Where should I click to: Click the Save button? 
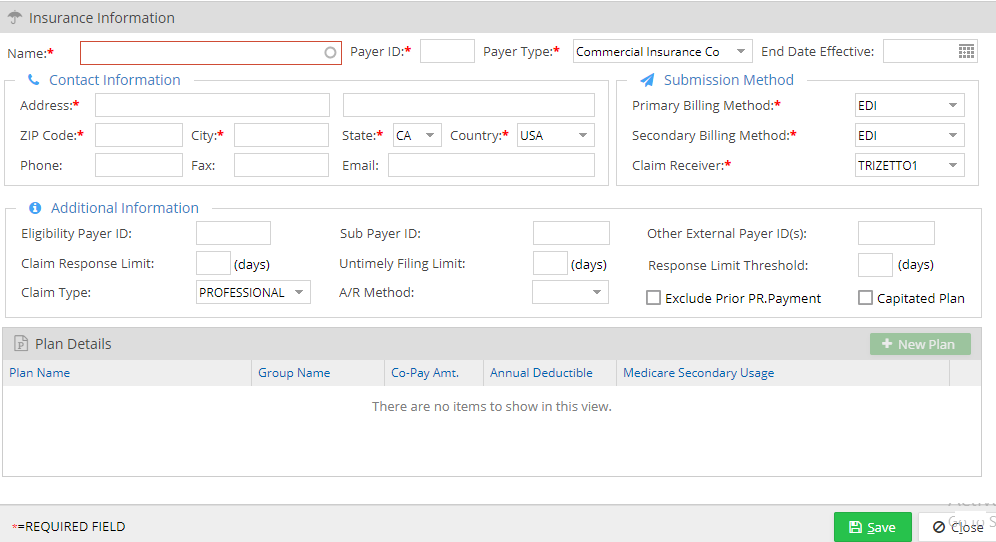pyautogui.click(x=873, y=527)
